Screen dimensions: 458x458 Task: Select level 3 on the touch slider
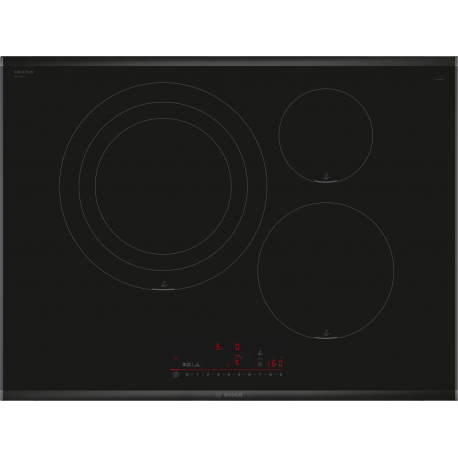coord(218,374)
